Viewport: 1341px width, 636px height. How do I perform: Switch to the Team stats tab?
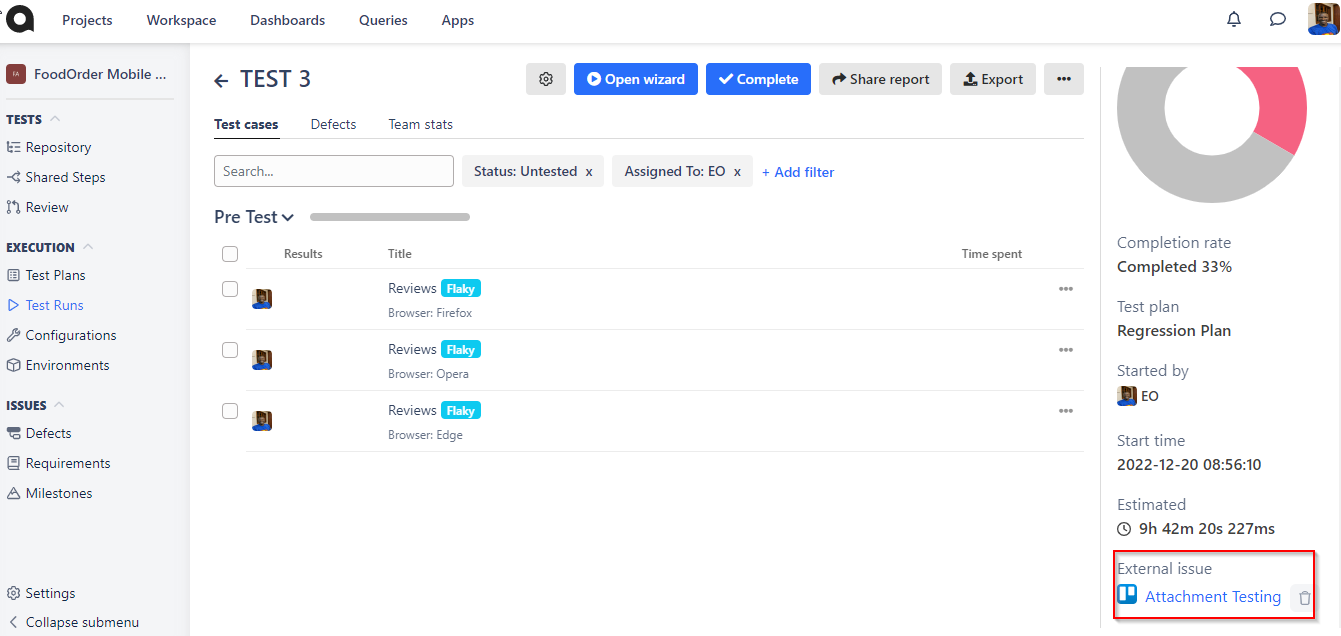420,124
